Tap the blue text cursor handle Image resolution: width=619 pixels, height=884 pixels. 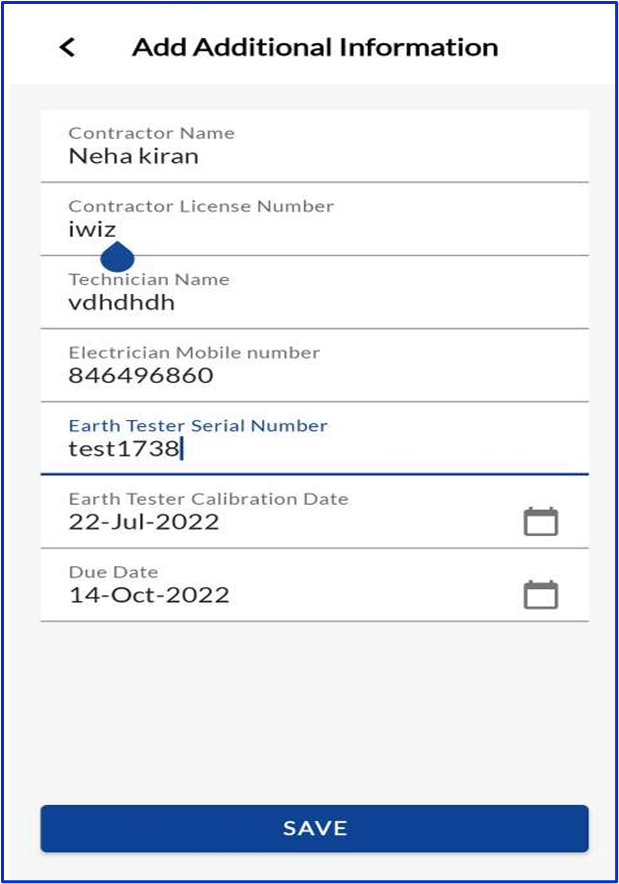pos(117,257)
